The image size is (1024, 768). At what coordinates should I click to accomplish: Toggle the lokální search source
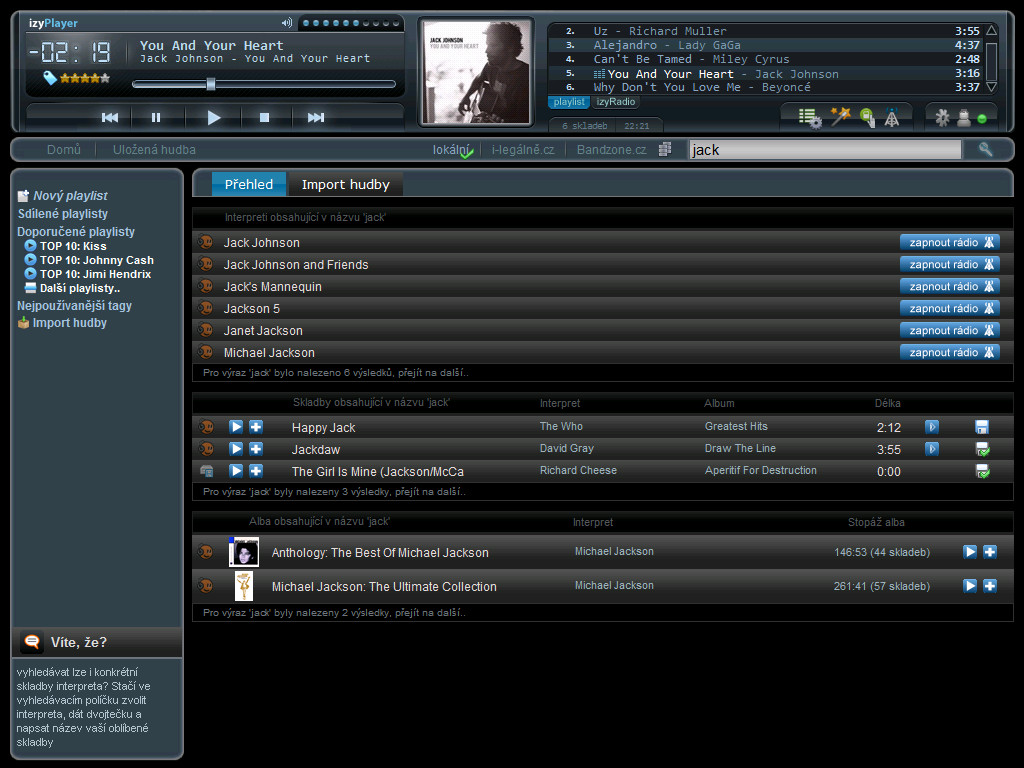(x=453, y=150)
